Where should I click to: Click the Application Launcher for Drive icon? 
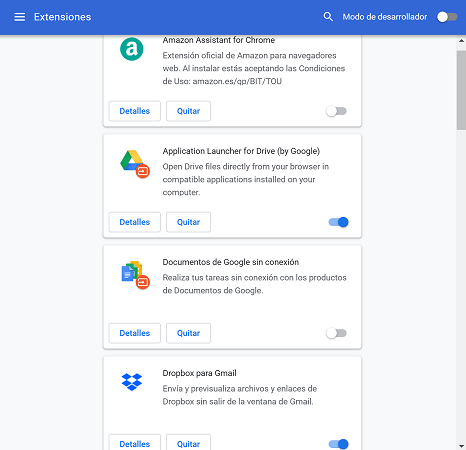tap(135, 164)
